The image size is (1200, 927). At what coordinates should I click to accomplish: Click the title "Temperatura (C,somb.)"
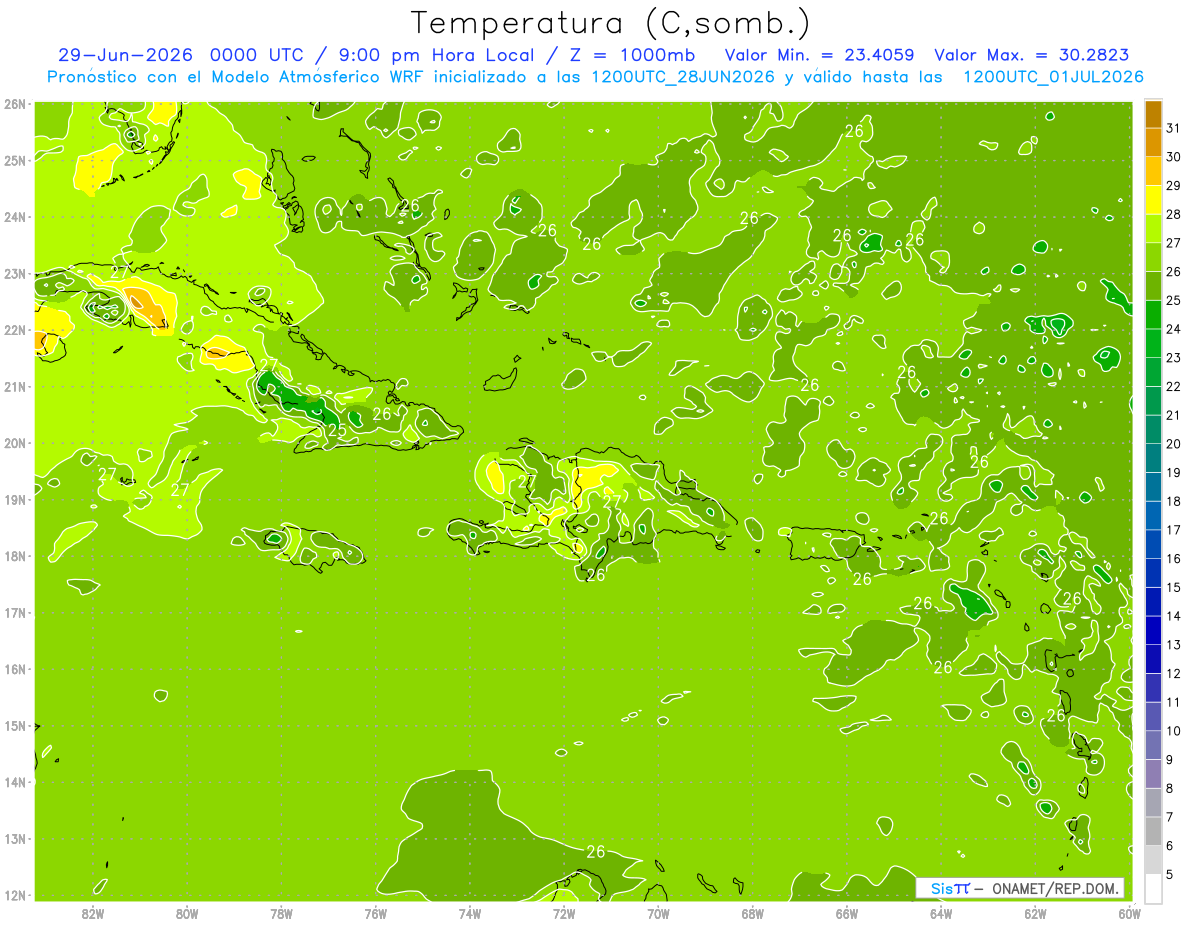coord(610,24)
